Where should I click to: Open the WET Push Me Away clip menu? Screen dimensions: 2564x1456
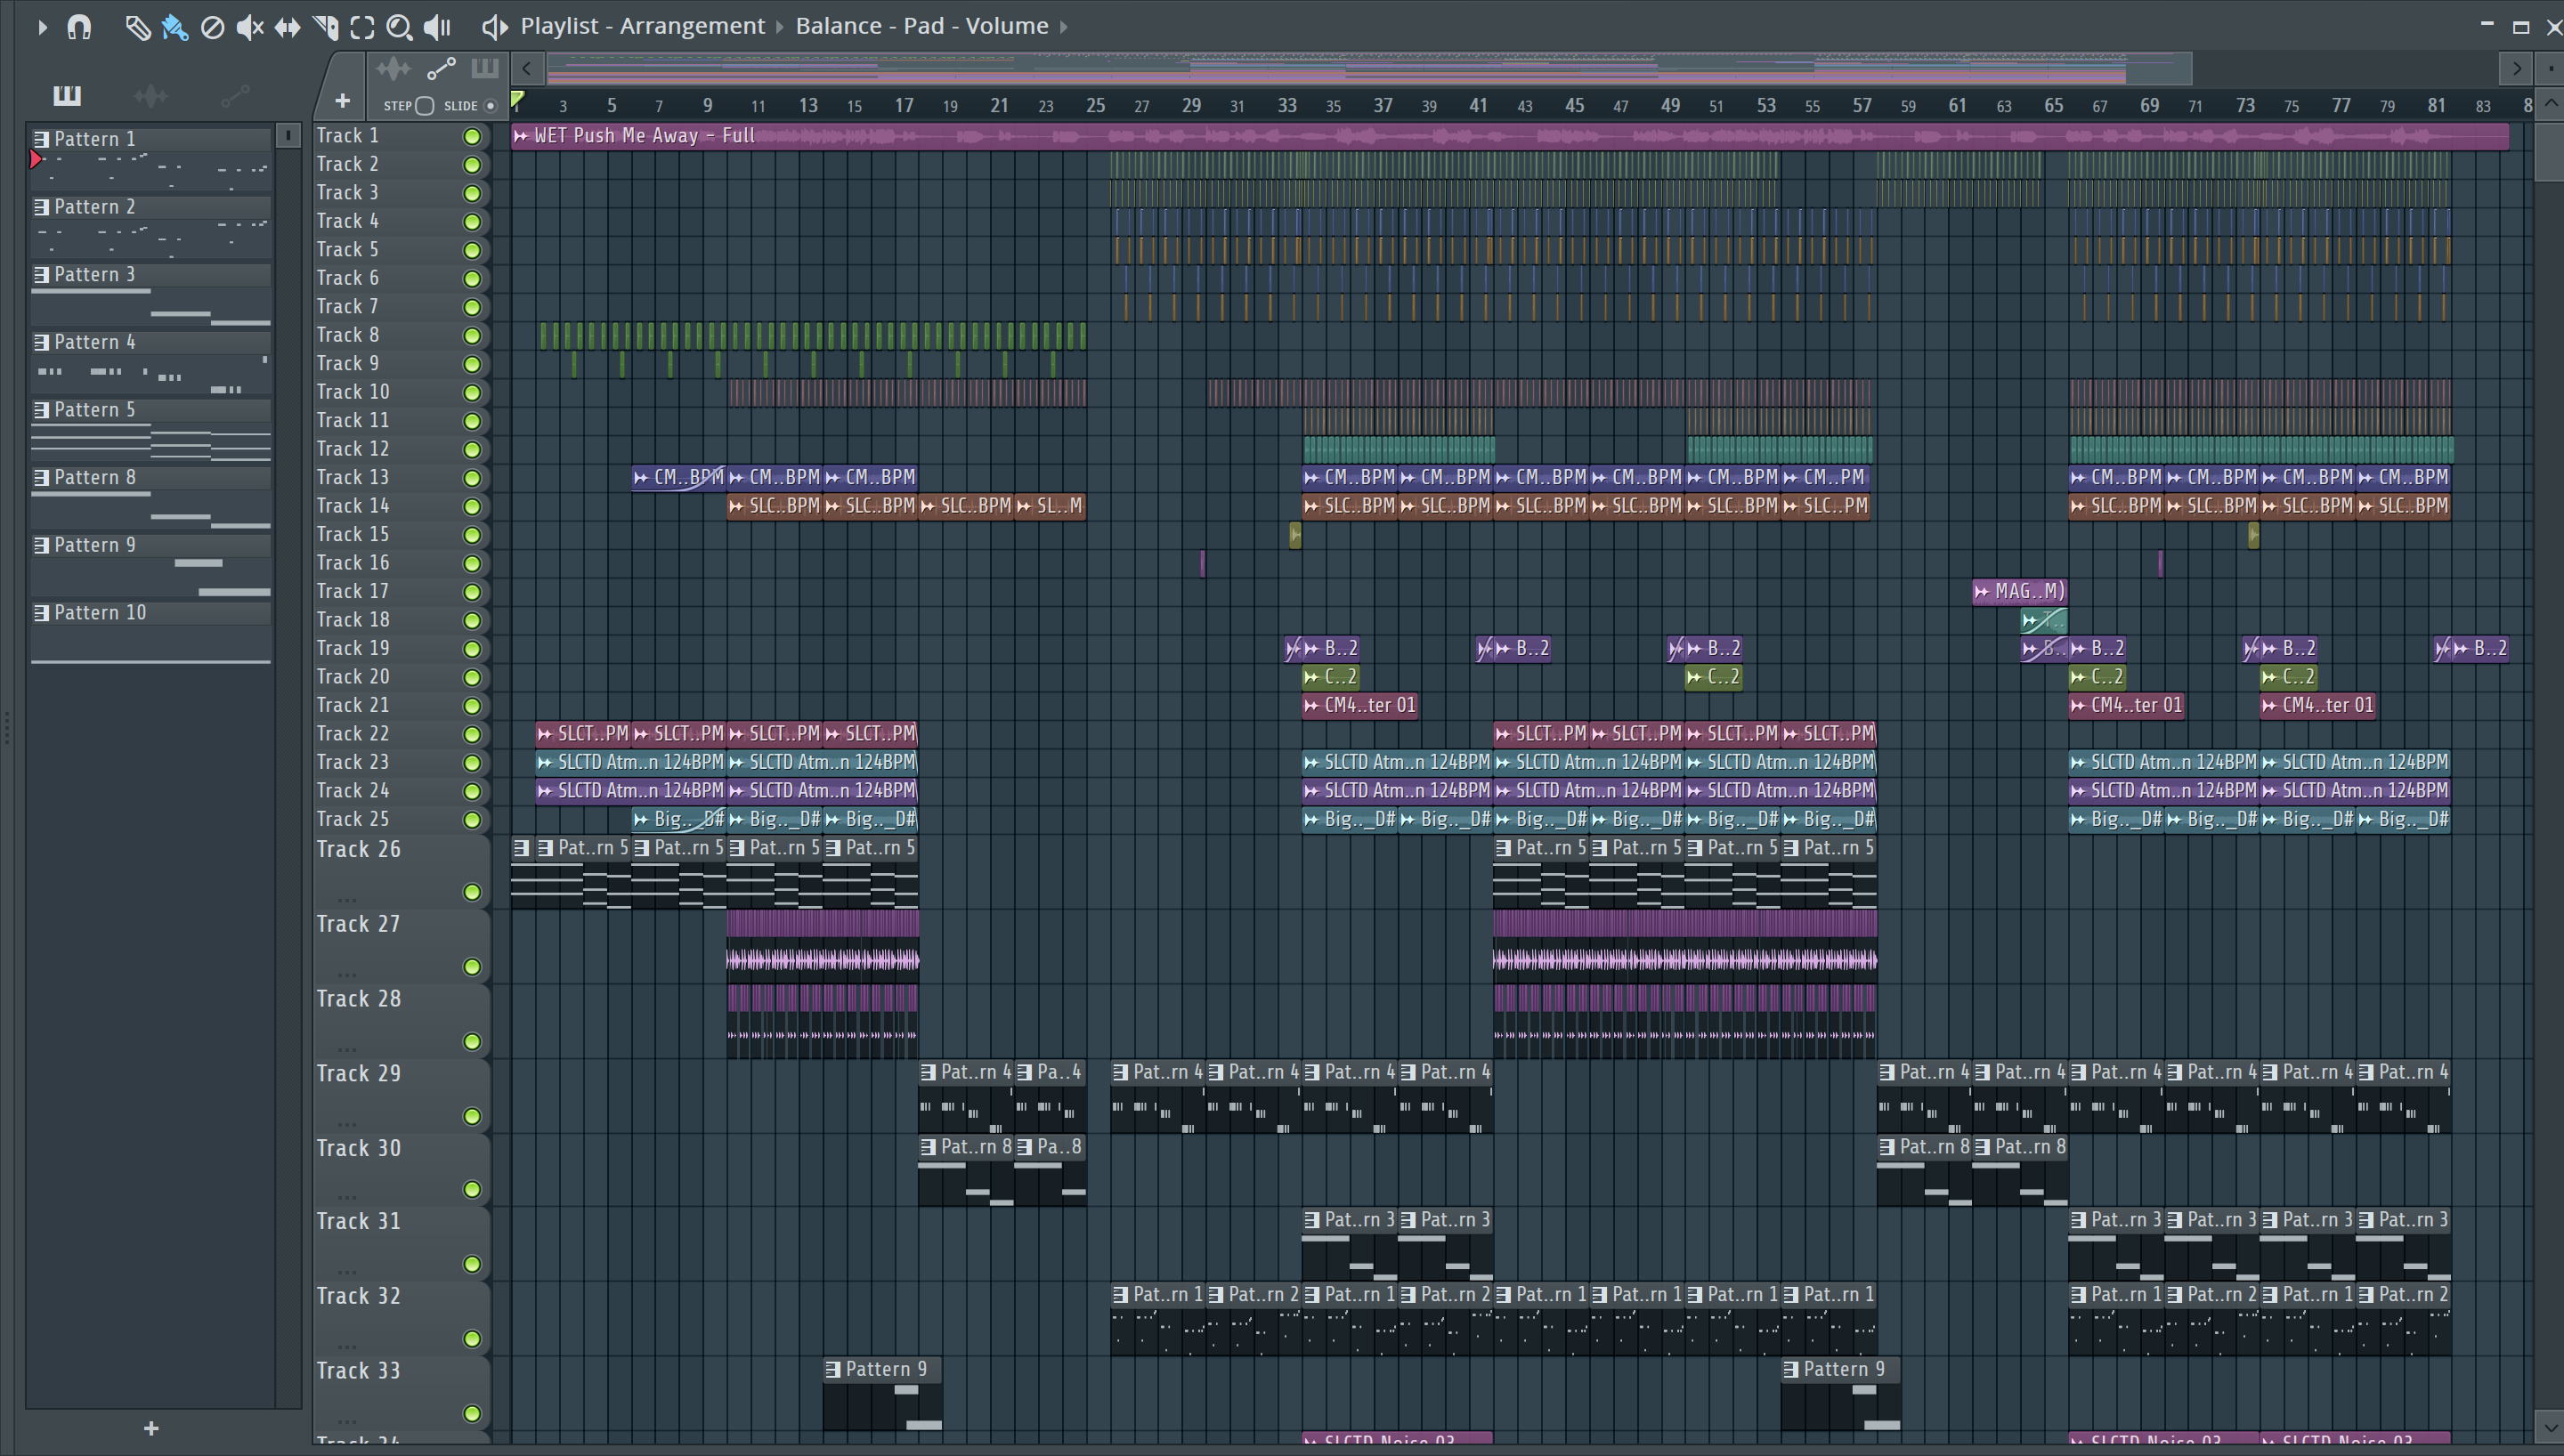click(521, 136)
